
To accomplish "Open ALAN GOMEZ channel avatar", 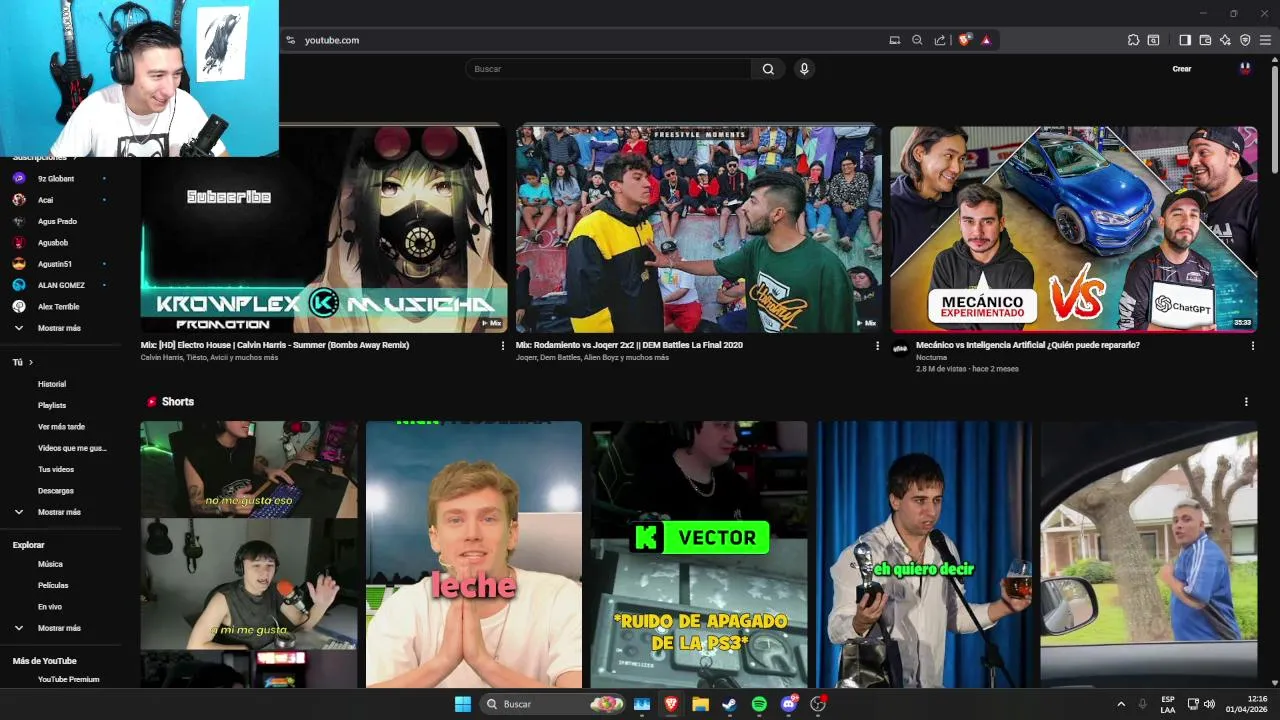I will [19, 285].
